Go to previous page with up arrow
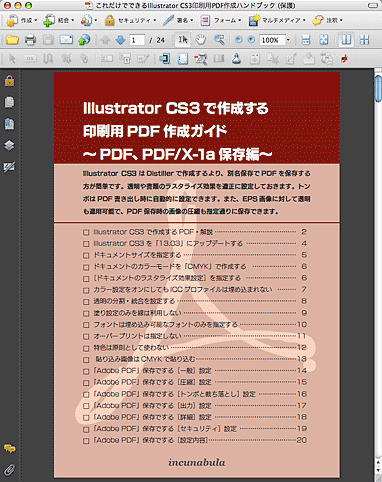The height and width of the screenshot is (482, 382). [x=105, y=40]
